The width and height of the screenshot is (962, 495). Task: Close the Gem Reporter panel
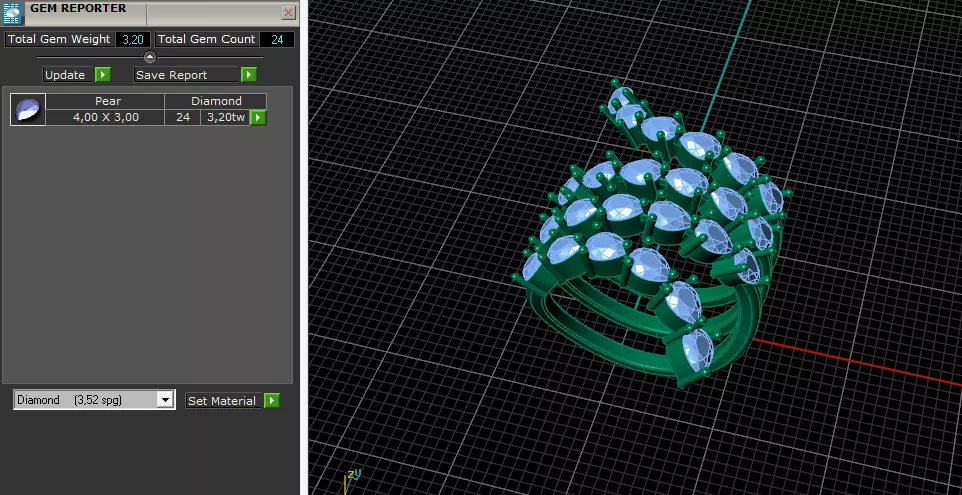pyautogui.click(x=288, y=12)
